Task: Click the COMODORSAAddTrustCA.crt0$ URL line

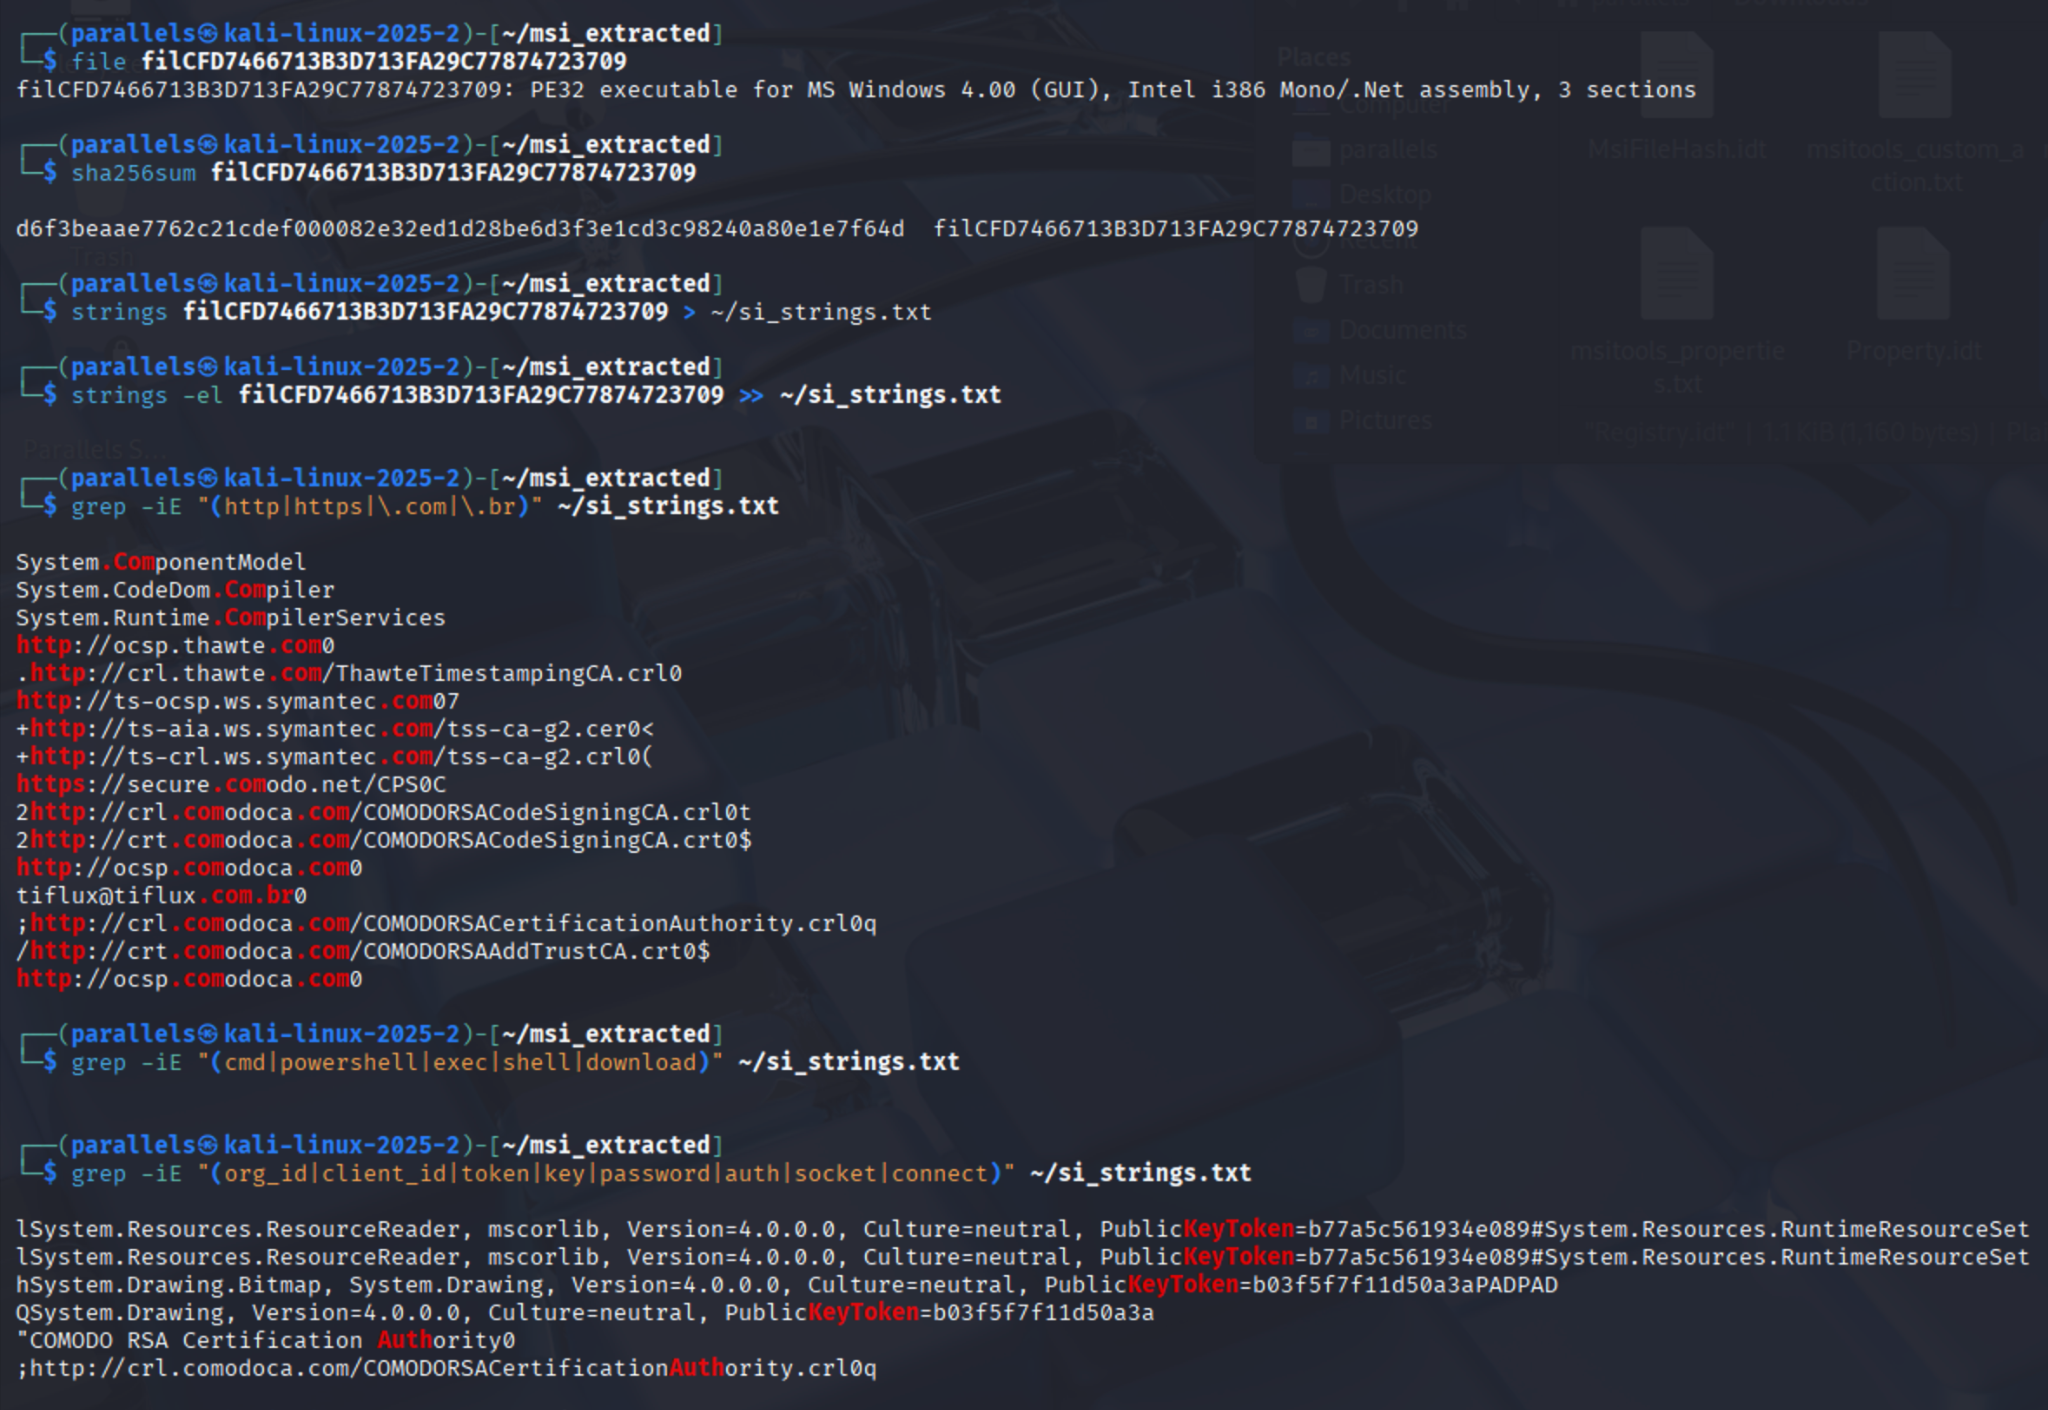Action: pyautogui.click(x=363, y=951)
